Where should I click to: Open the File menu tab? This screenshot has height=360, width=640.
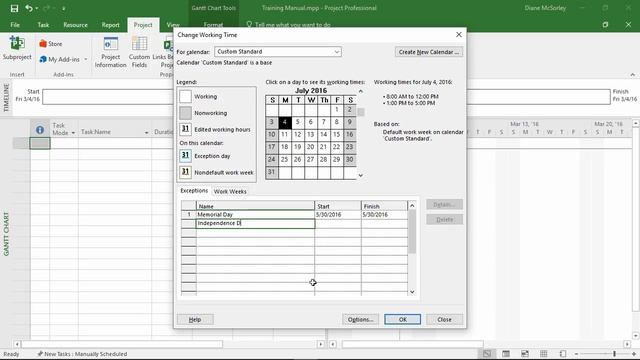click(15, 25)
